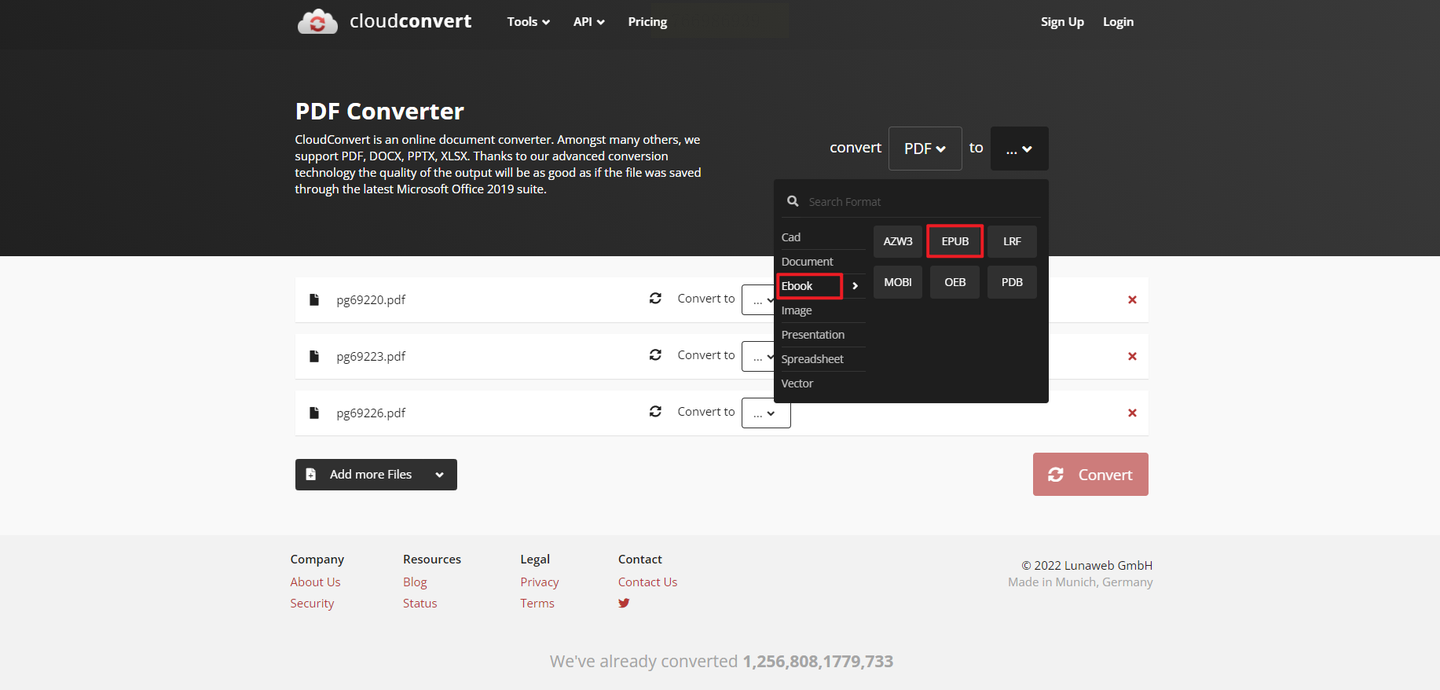Viewport: 1440px width, 690px height.
Task: Click the file icon next to pg69223.pdf
Action: (314, 357)
